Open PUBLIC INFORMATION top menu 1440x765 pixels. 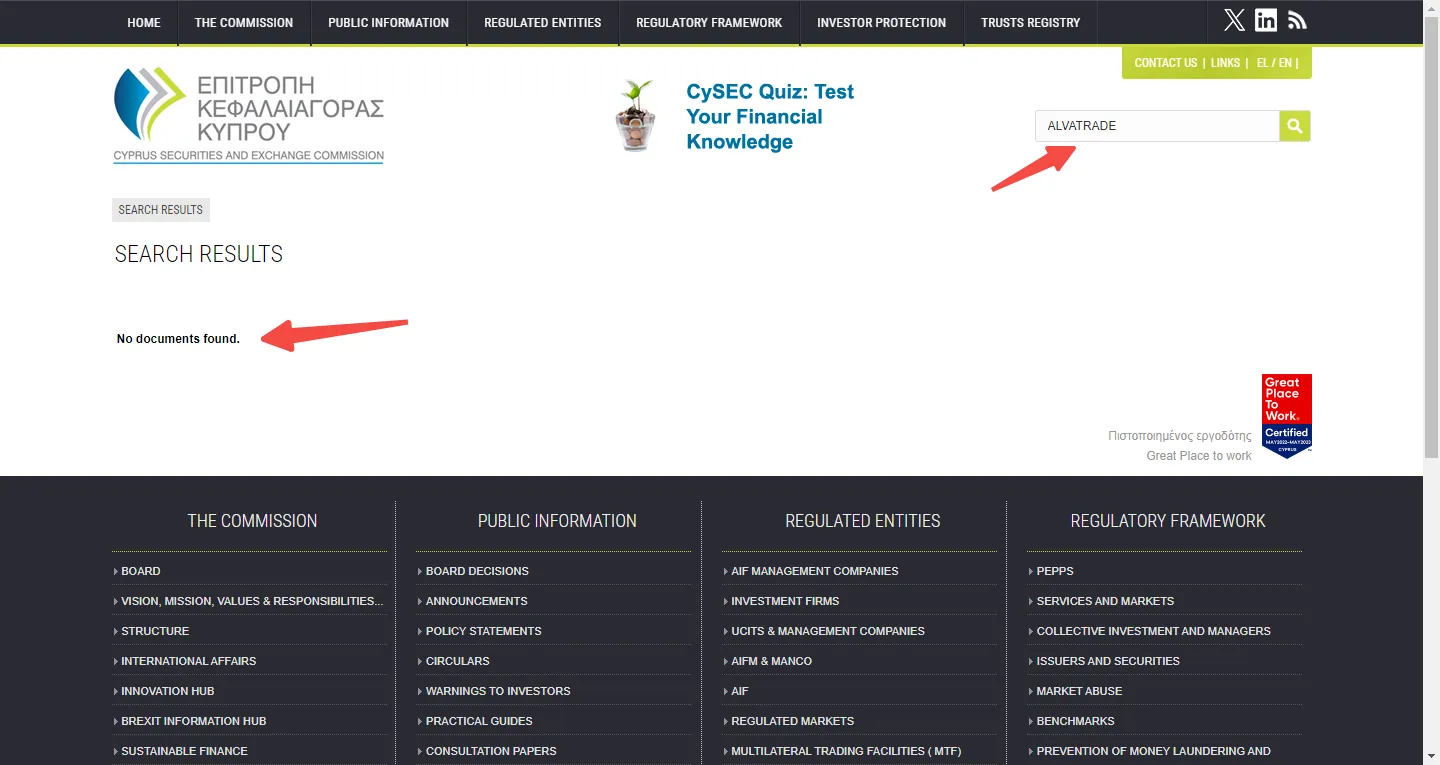tap(389, 23)
